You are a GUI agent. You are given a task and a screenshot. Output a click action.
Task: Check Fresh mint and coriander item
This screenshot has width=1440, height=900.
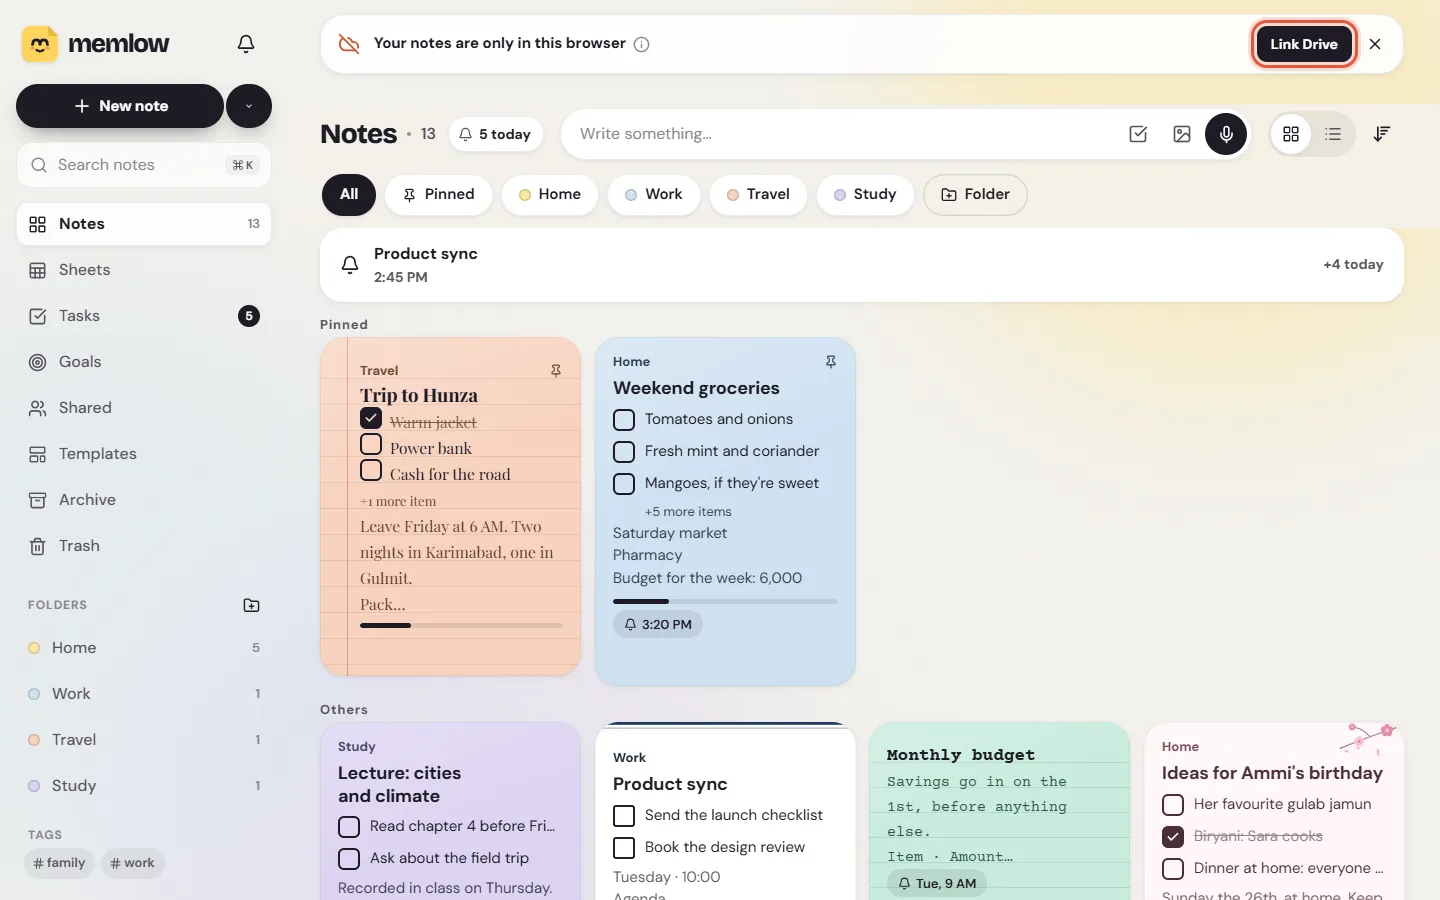624,452
